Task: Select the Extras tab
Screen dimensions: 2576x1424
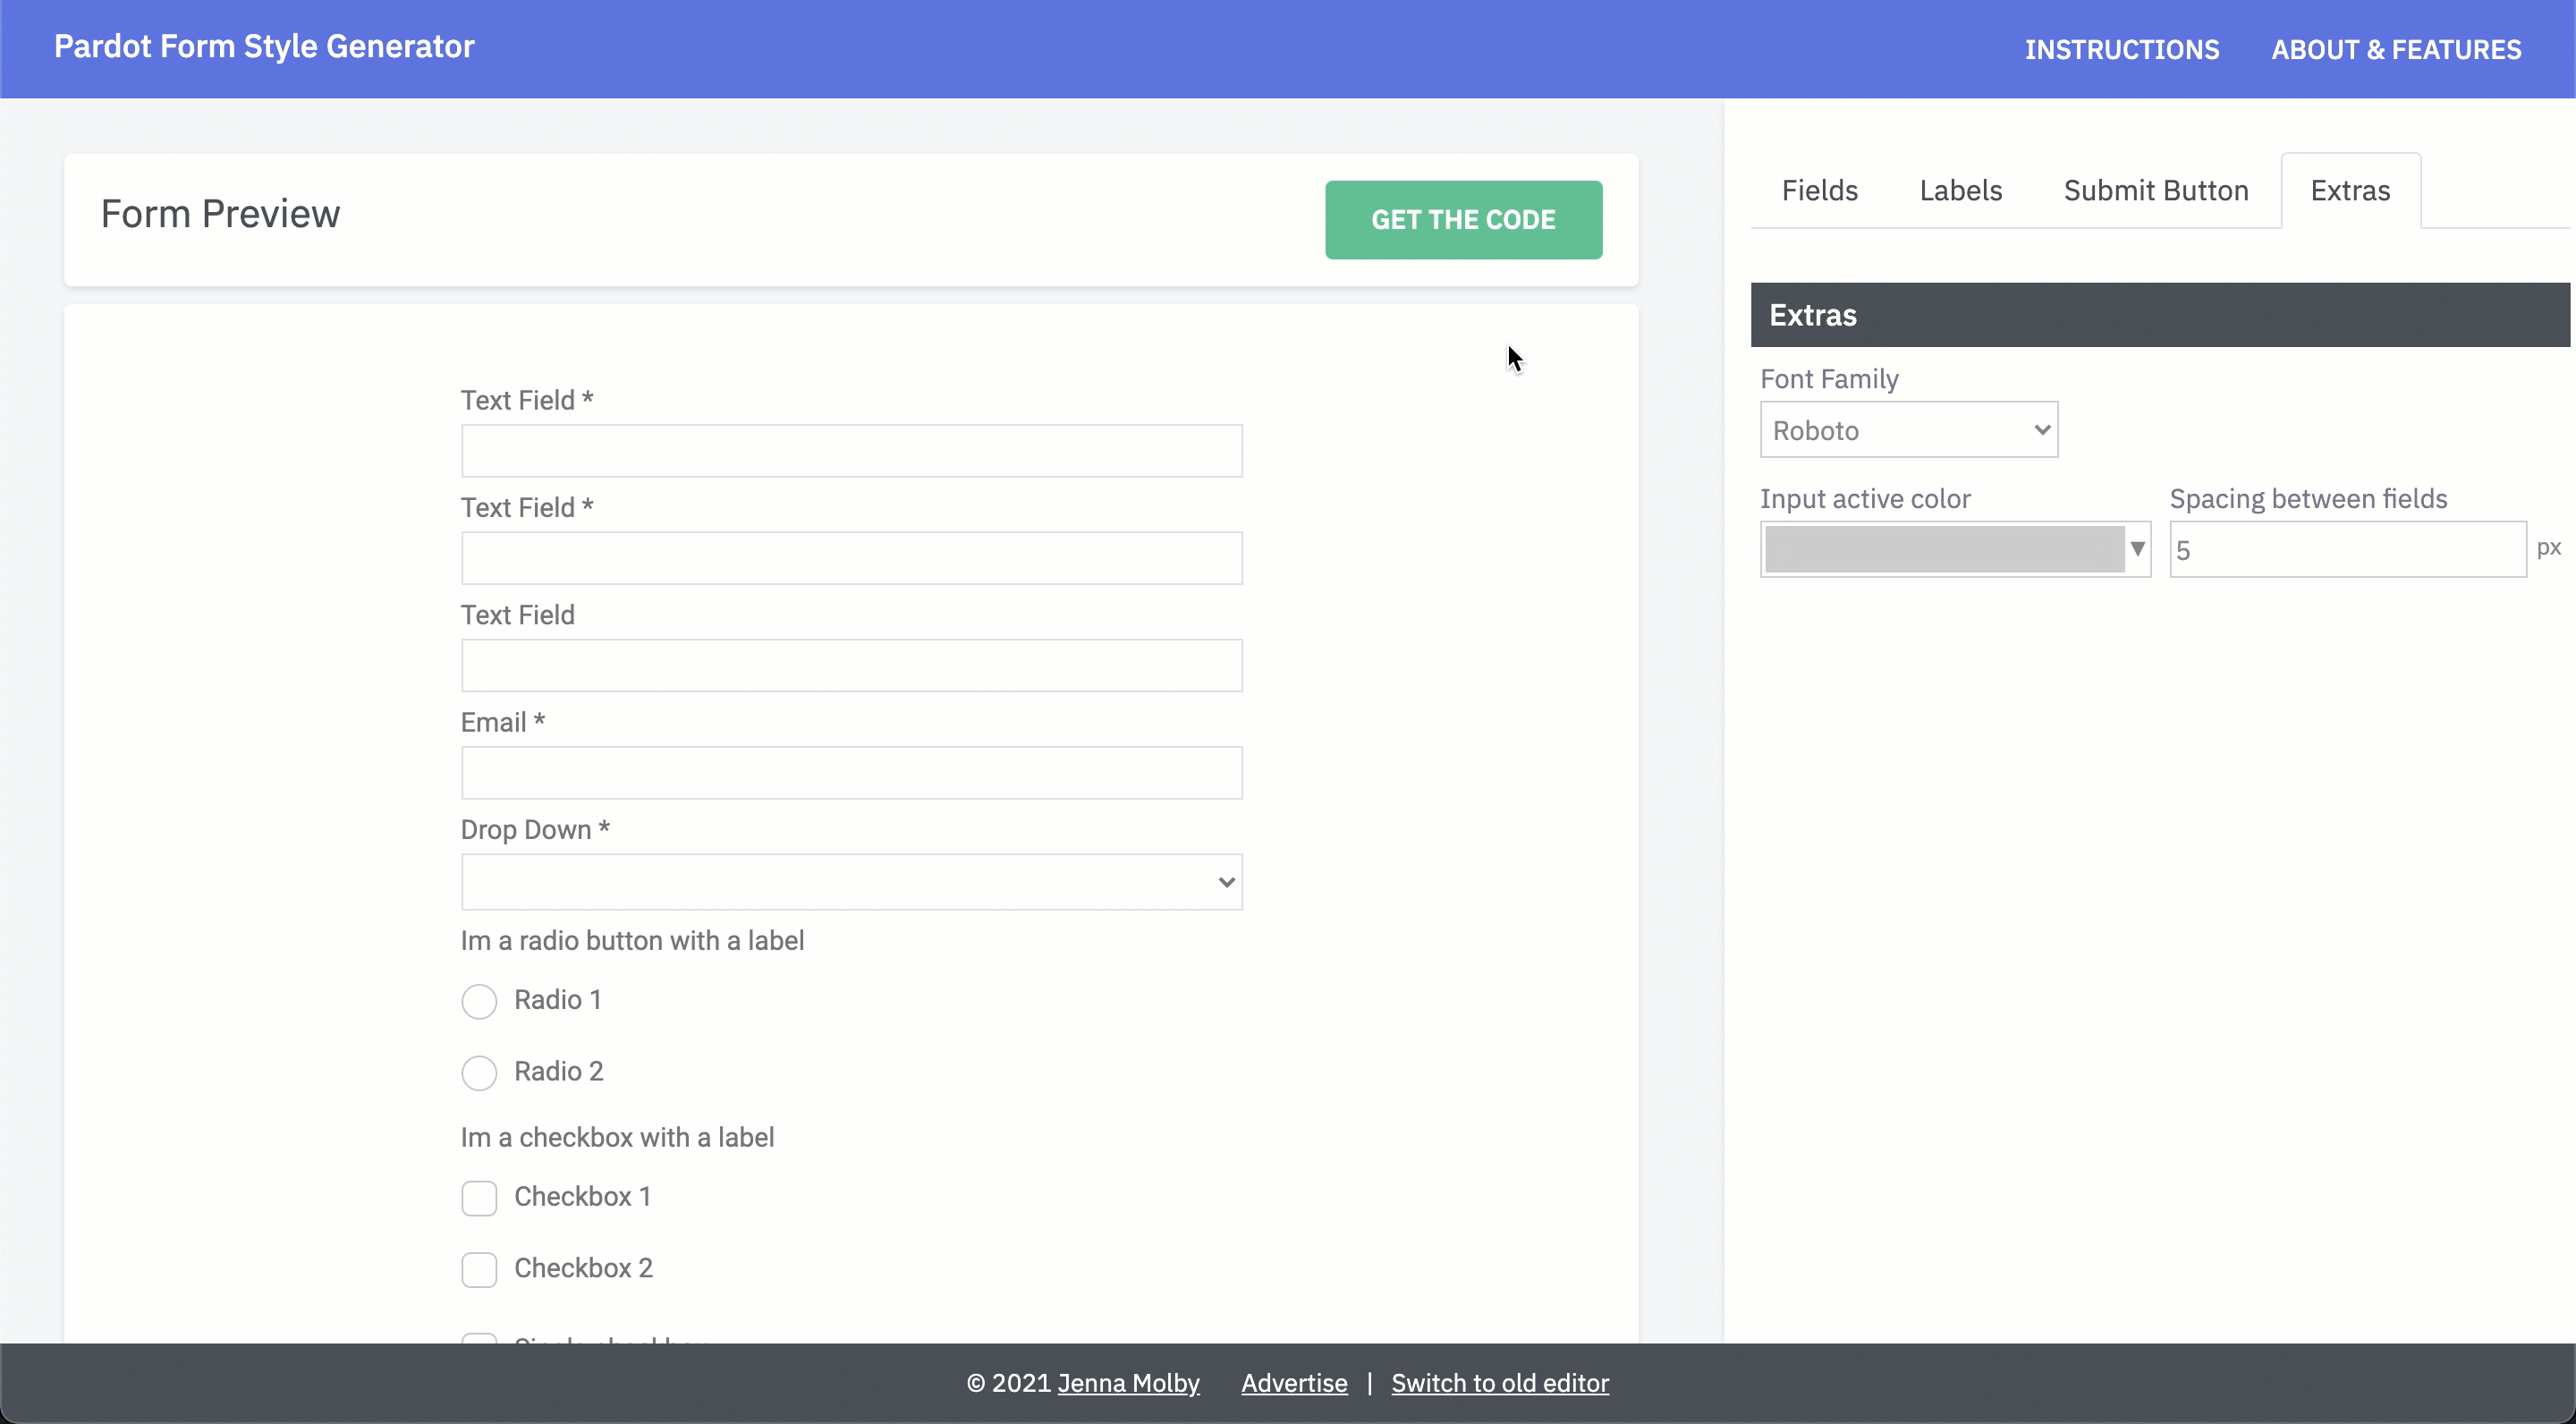Action: click(x=2349, y=191)
